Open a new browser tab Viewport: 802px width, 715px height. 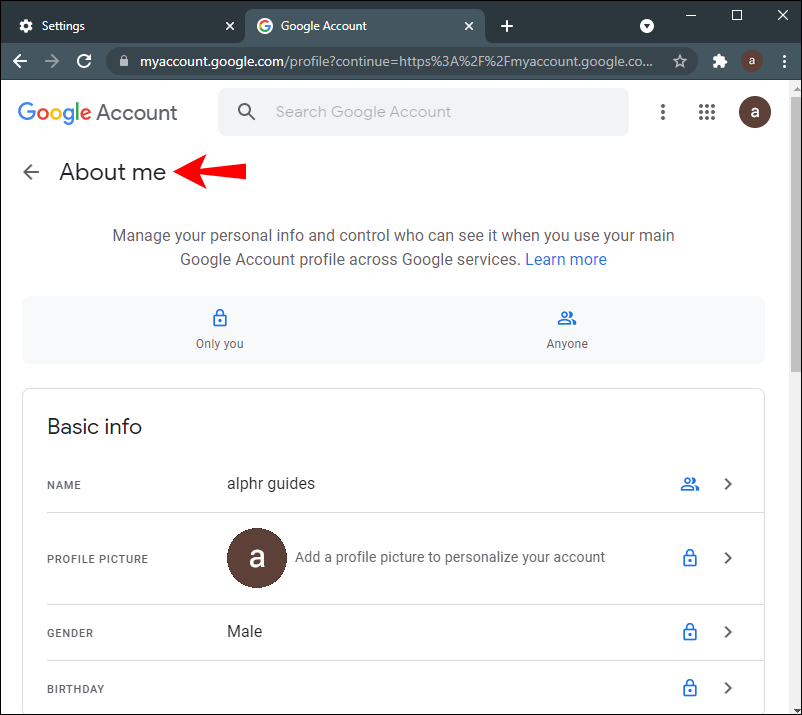(506, 26)
